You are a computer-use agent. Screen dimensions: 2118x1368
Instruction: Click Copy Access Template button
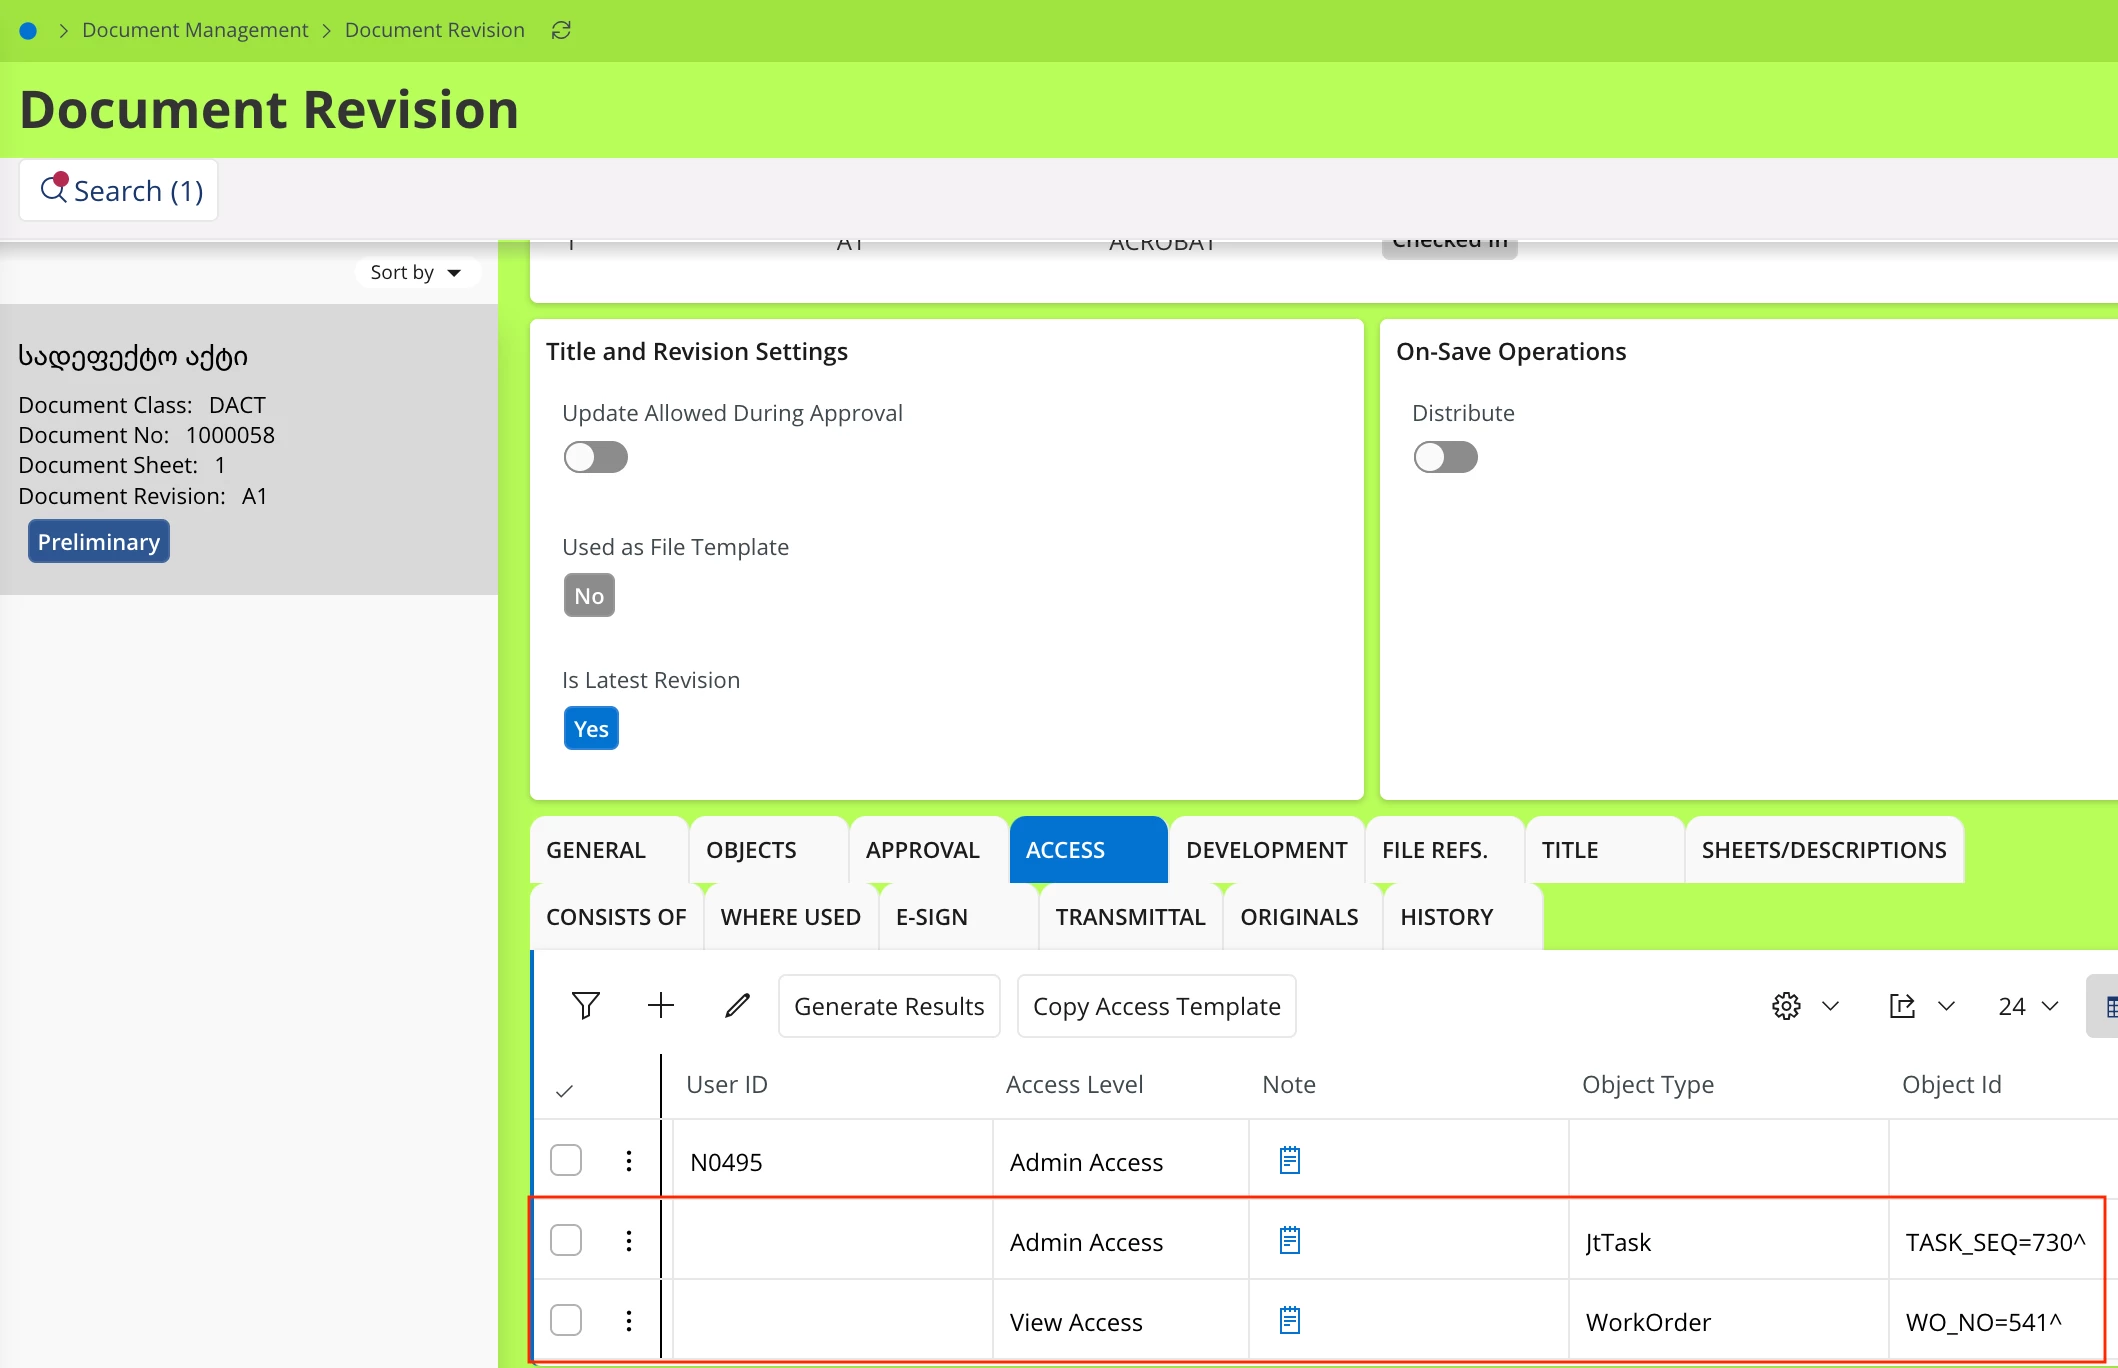tap(1156, 1005)
